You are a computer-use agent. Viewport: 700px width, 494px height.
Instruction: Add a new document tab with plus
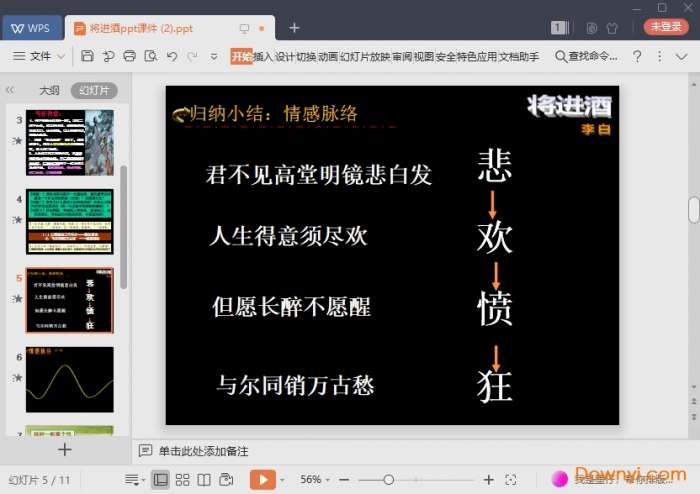[x=294, y=28]
